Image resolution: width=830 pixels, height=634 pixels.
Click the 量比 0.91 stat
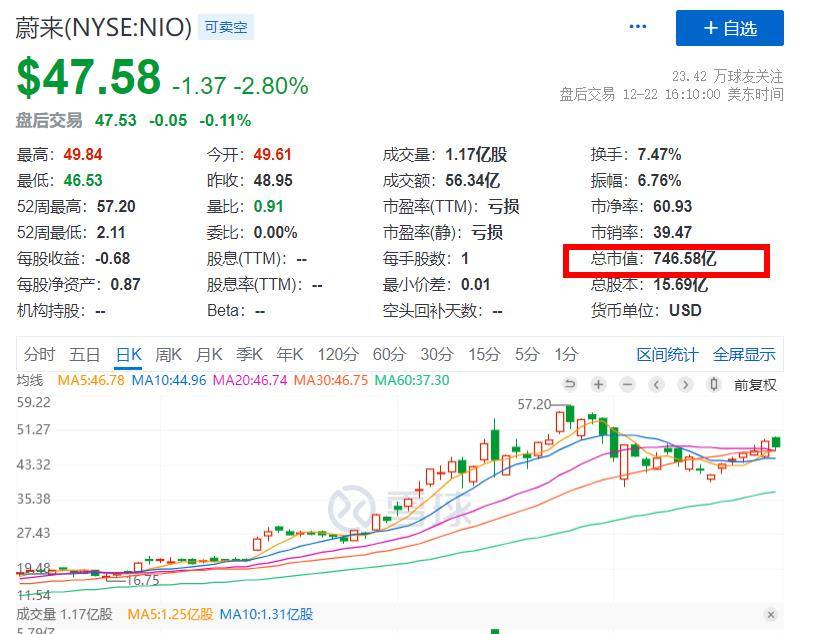(245, 206)
